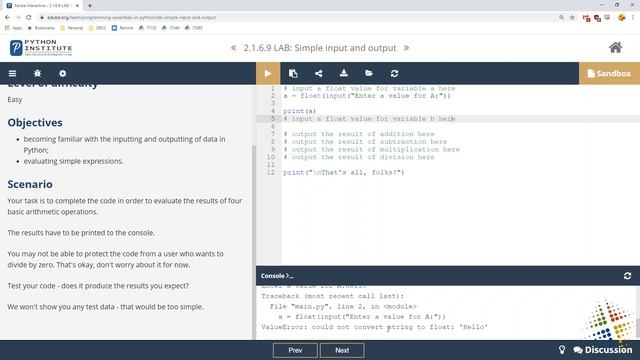This screenshot has width=640, height=360.
Task: Click the share code icon
Action: pyautogui.click(x=318, y=73)
